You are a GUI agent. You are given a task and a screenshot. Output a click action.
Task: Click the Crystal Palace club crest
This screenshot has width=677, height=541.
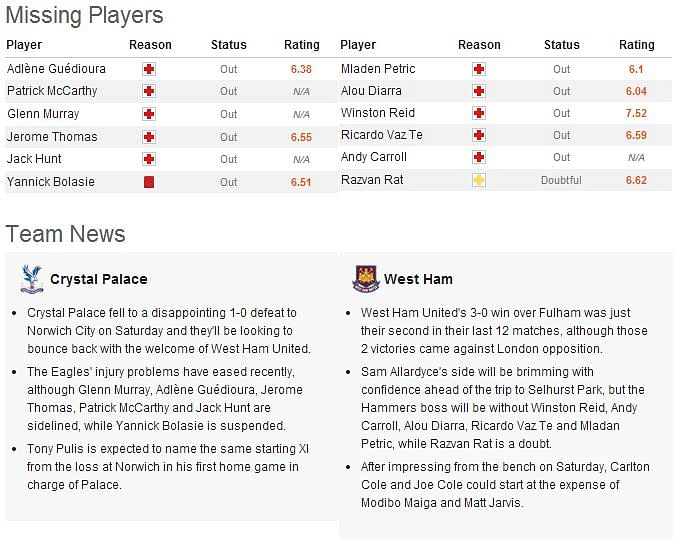pyautogui.click(x=32, y=279)
